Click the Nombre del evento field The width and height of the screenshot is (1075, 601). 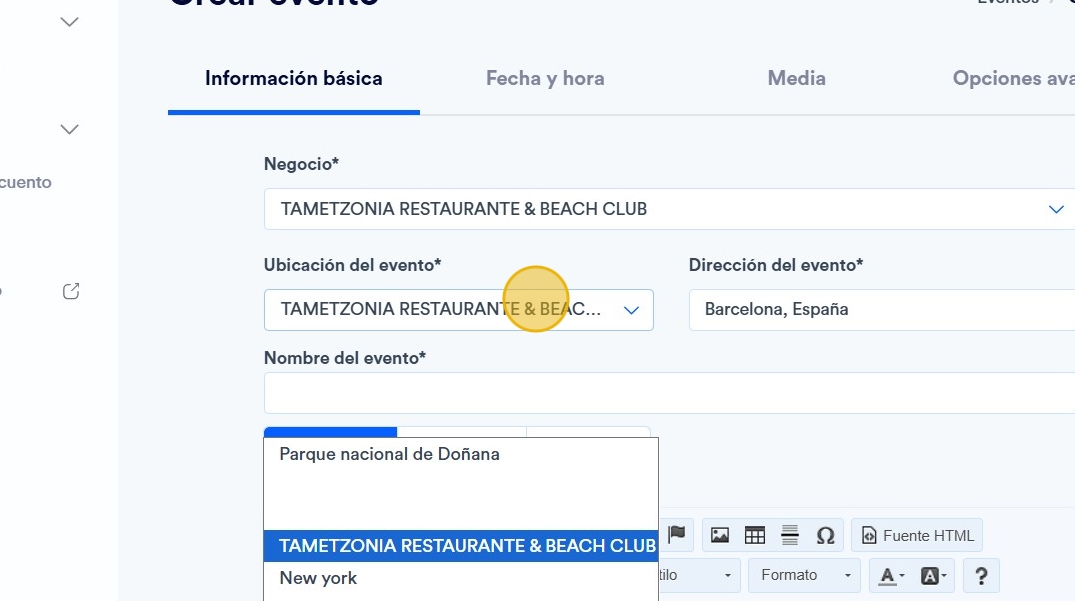click(669, 393)
